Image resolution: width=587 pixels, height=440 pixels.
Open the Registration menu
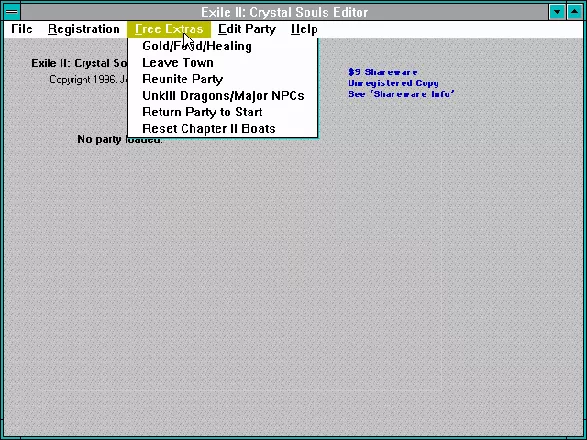83,29
